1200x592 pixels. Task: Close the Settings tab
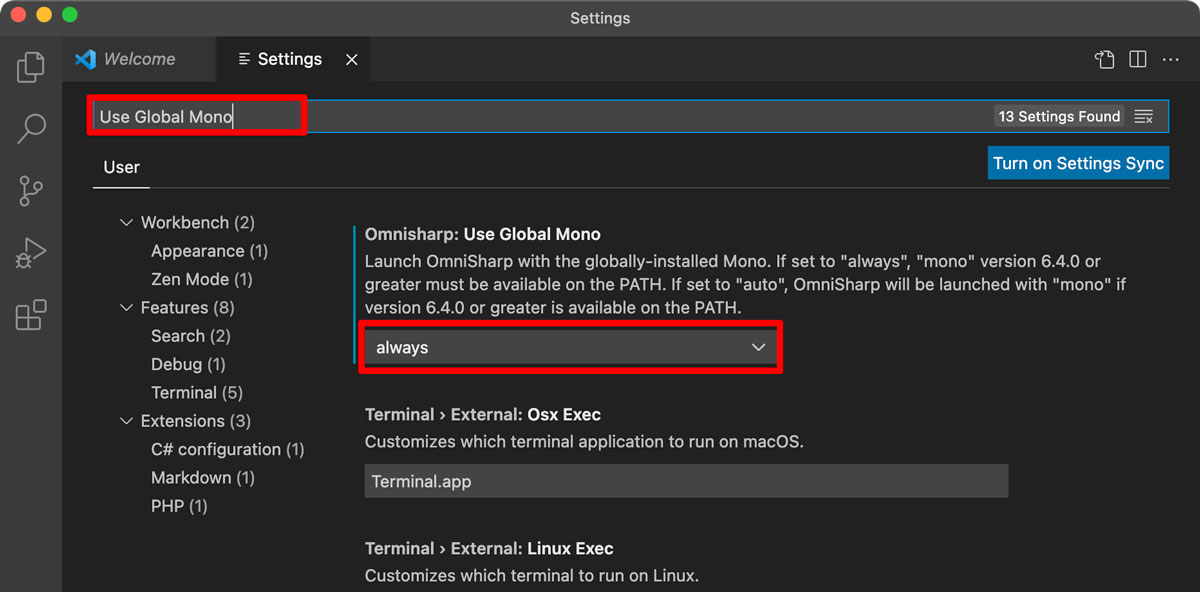352,60
